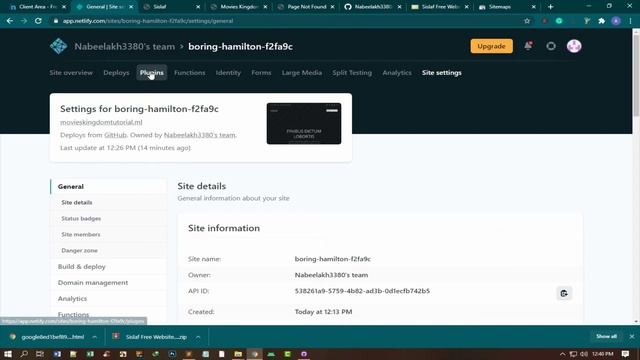The width and height of the screenshot is (640, 360).
Task: Select Site members in sidebar
Action: [109, 234]
